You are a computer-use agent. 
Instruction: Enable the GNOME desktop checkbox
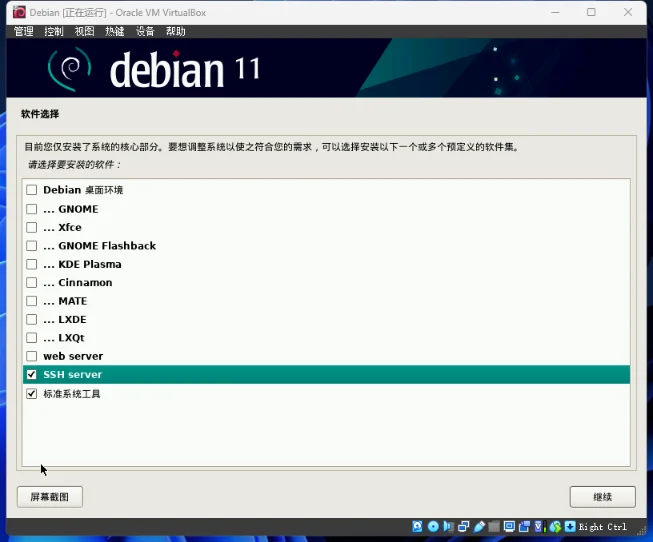[x=32, y=209]
